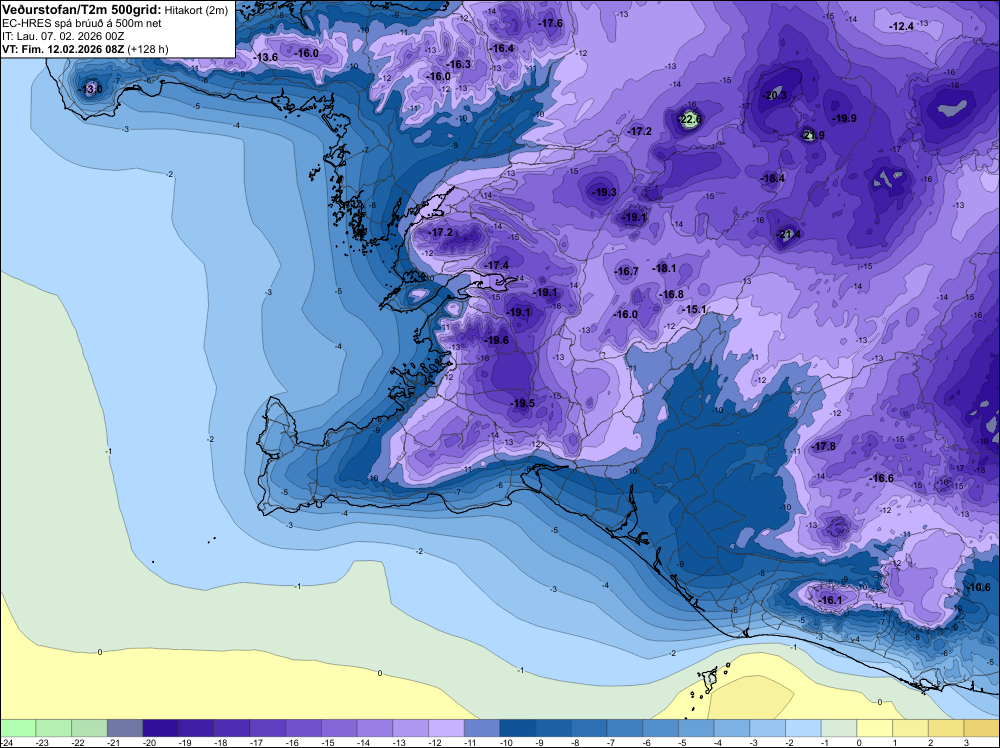Viewport: 1000px width, 748px height.
Task: Click the -16.8 temperature label
Action: 672,295
